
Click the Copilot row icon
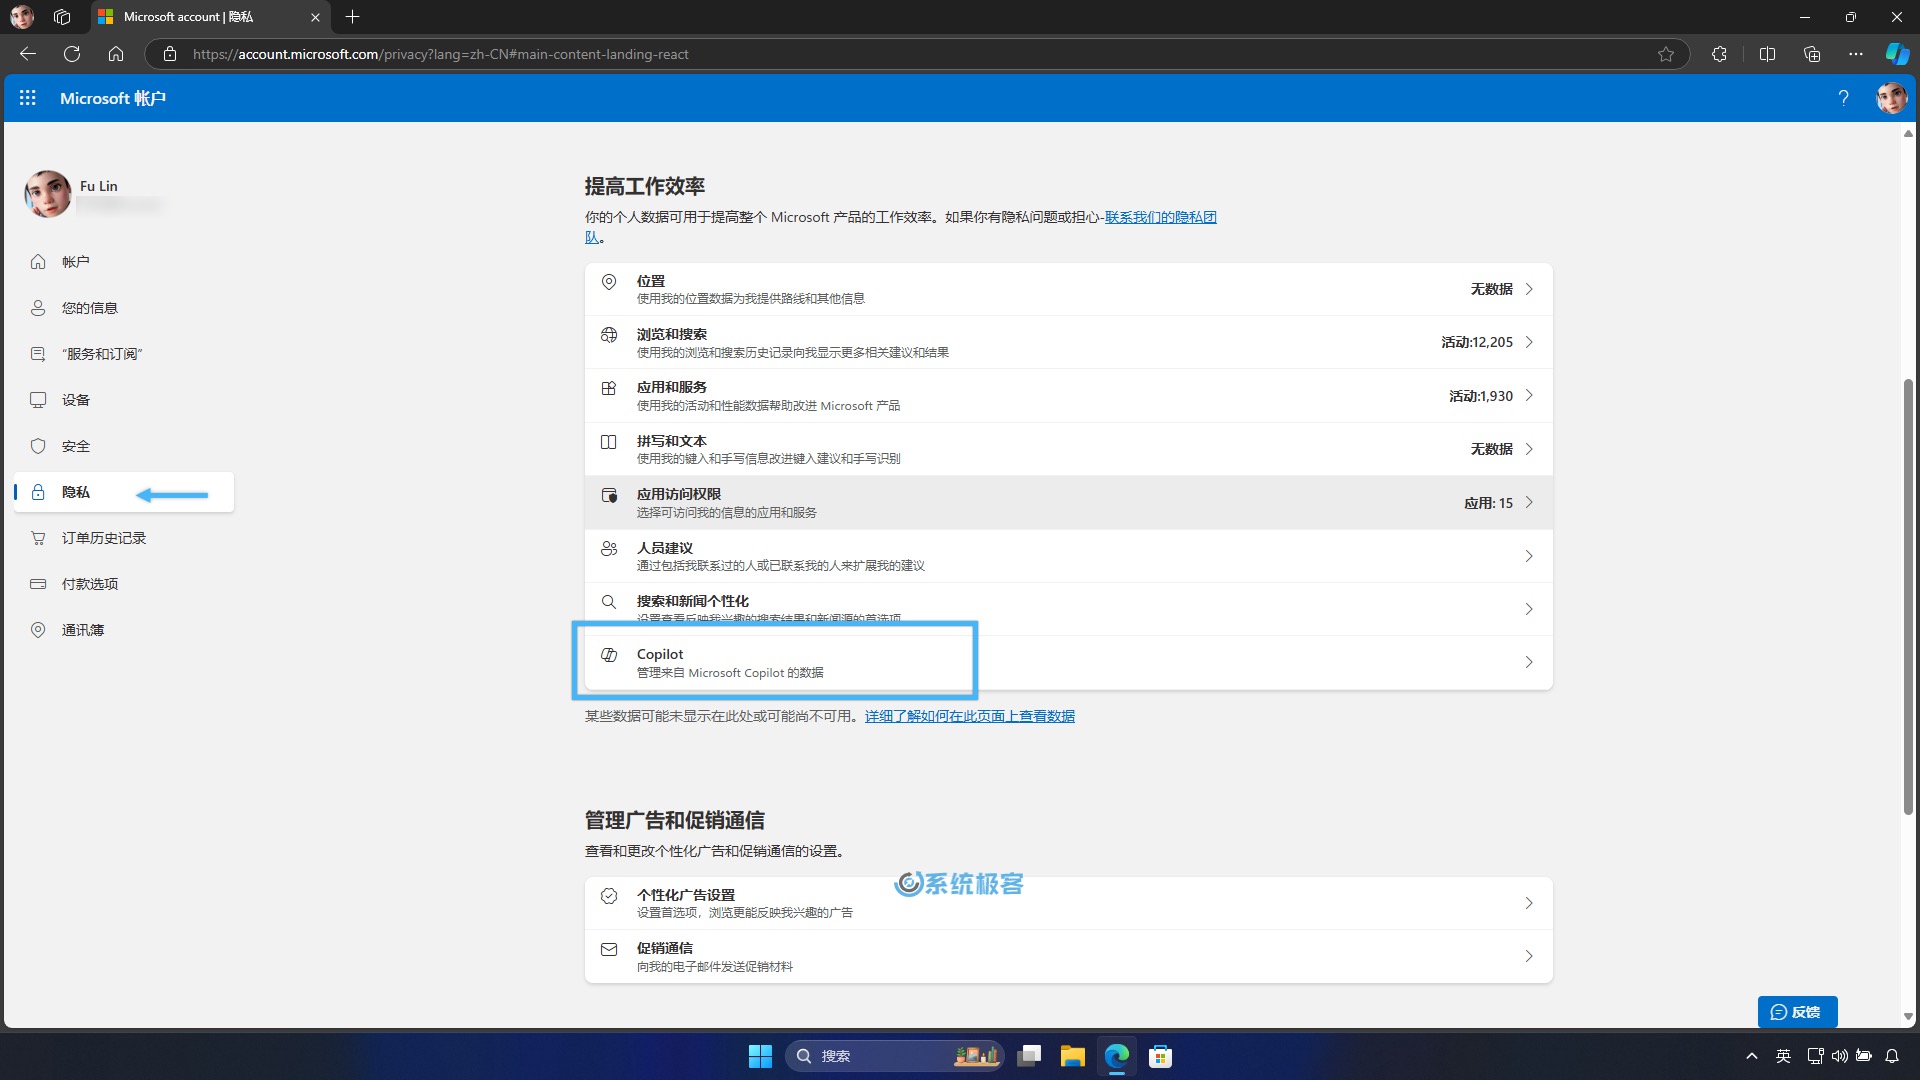click(x=609, y=655)
